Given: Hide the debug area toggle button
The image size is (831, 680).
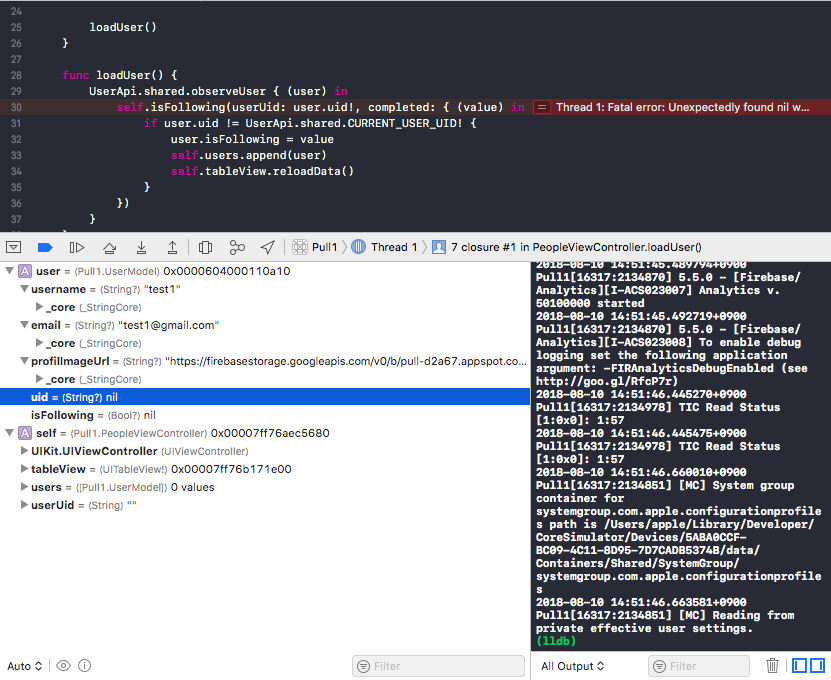Looking at the screenshot, I should tap(13, 247).
